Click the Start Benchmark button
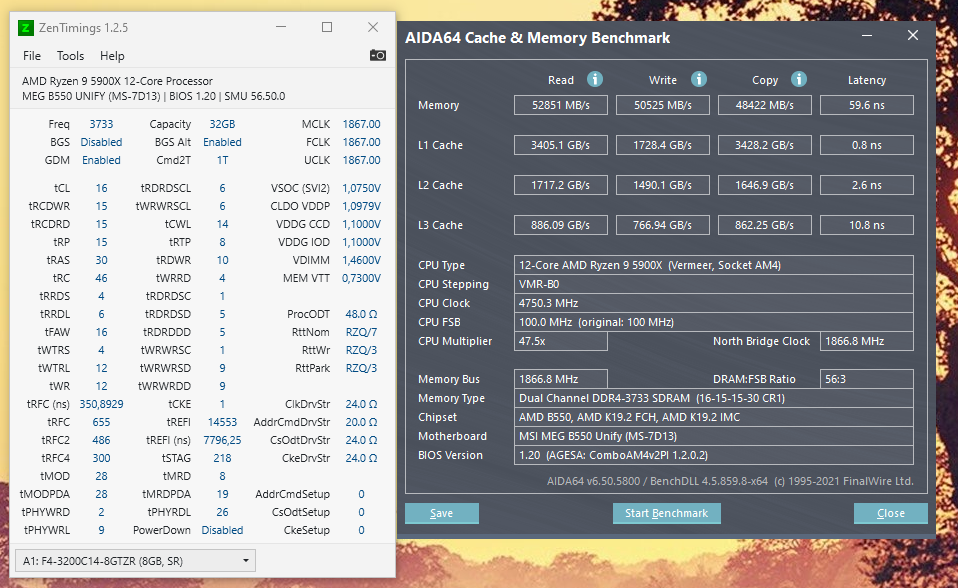Screen dimensions: 958x588 (x=667, y=513)
